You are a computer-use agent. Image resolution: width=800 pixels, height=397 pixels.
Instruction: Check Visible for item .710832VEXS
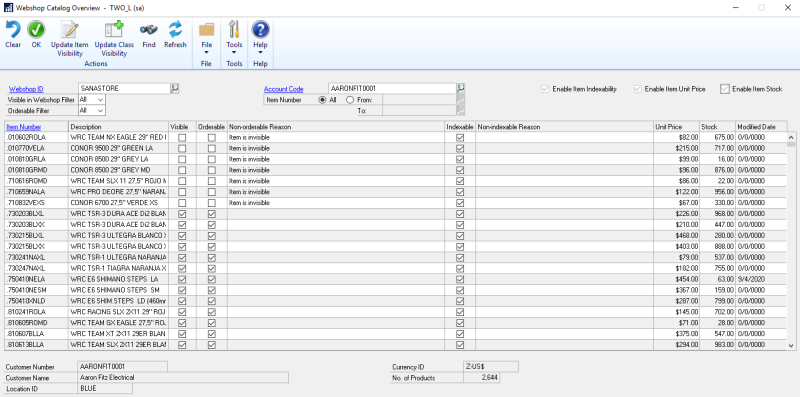click(x=182, y=203)
